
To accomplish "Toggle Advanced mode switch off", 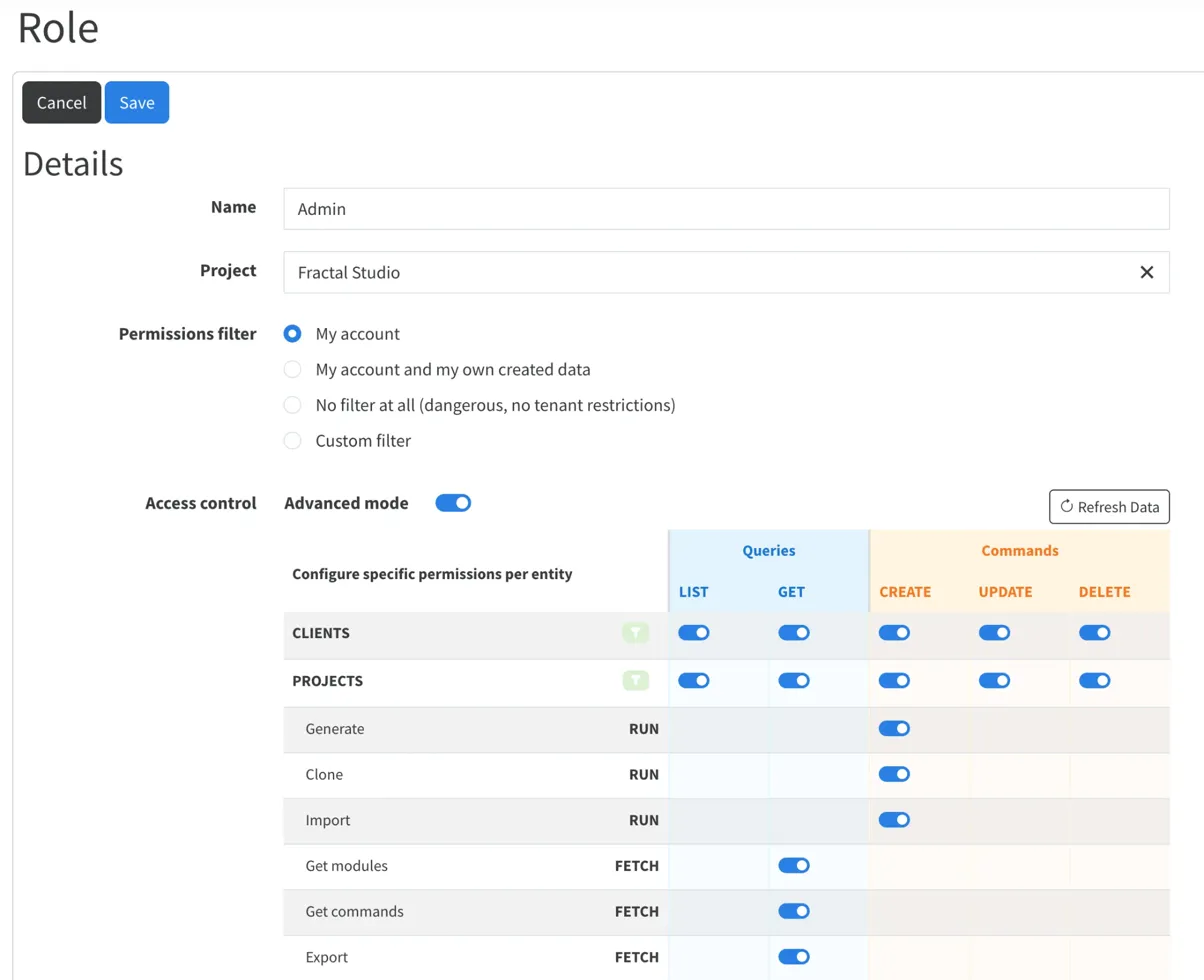I will (x=453, y=503).
